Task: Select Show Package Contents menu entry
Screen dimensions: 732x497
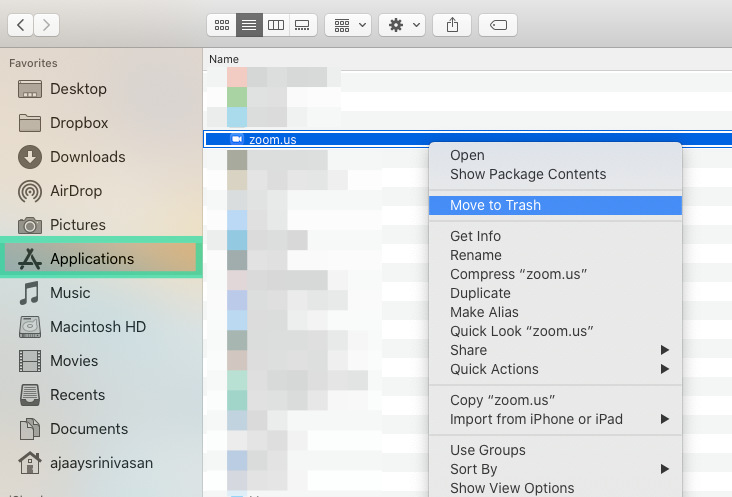Action: tap(528, 174)
